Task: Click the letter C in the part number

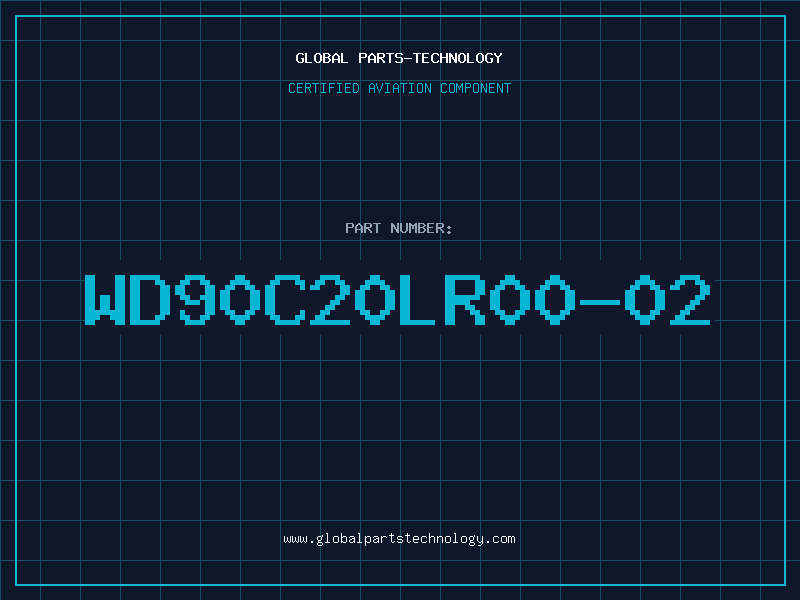Action: click(284, 300)
